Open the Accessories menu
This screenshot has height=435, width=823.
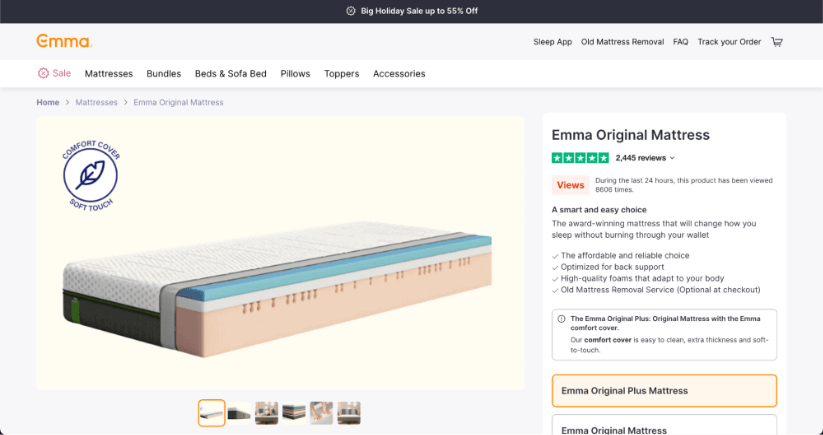(x=399, y=74)
